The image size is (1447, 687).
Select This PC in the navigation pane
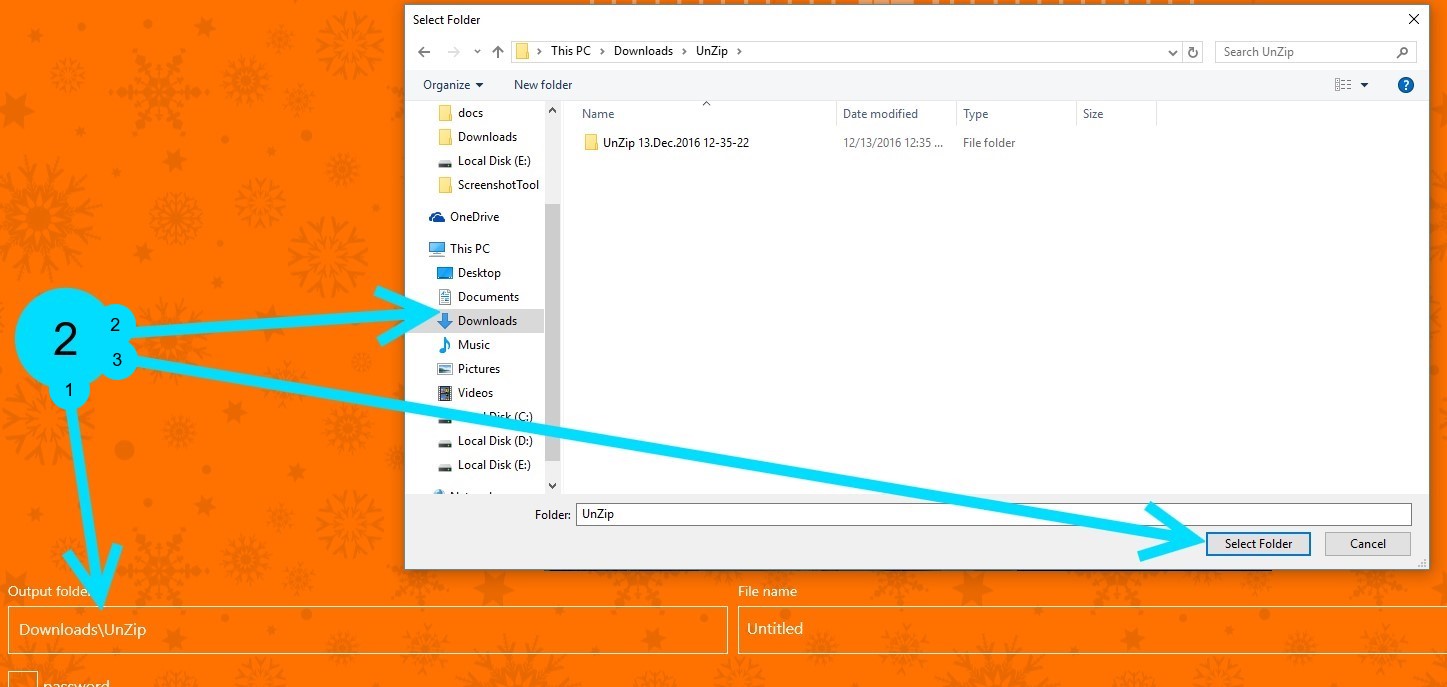[x=469, y=249]
